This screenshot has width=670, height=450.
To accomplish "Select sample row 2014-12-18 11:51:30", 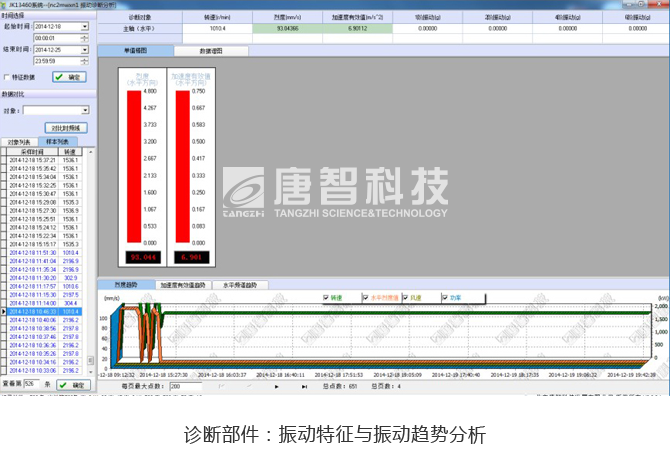I will [x=44, y=253].
